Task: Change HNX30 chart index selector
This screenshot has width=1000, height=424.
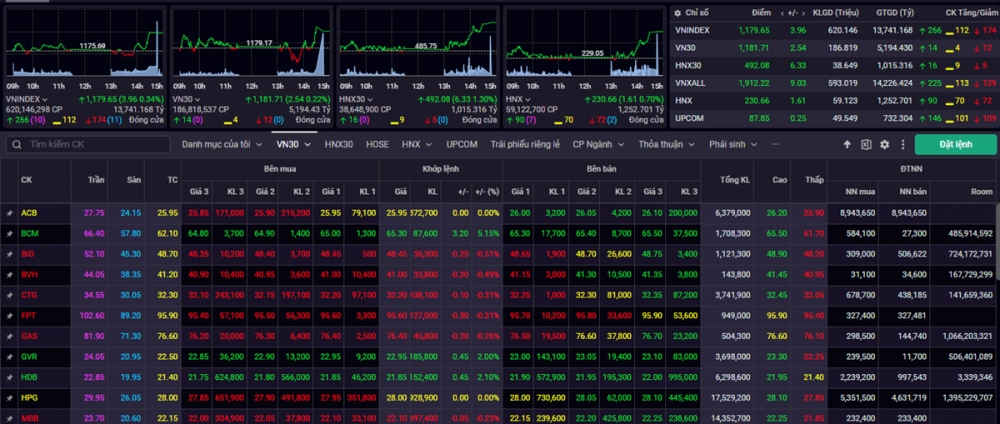Action: [356, 99]
